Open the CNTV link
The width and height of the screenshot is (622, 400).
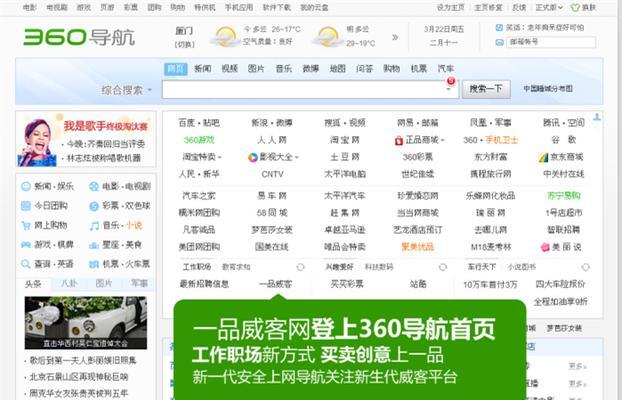tap(273, 174)
